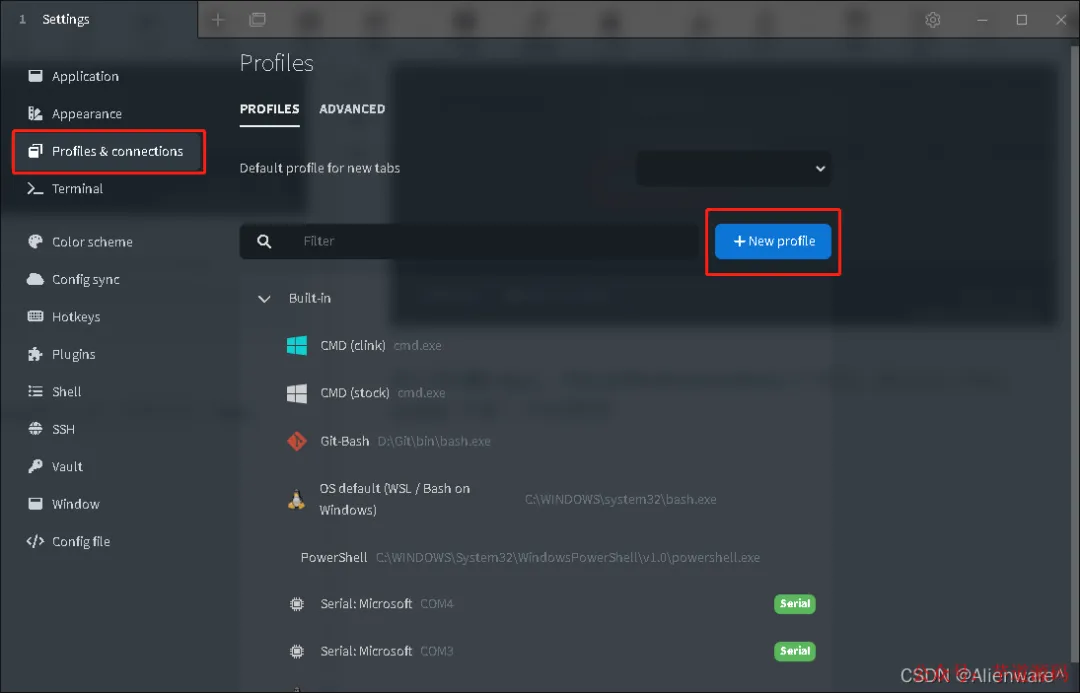Open the SSH settings section

[x=63, y=429]
